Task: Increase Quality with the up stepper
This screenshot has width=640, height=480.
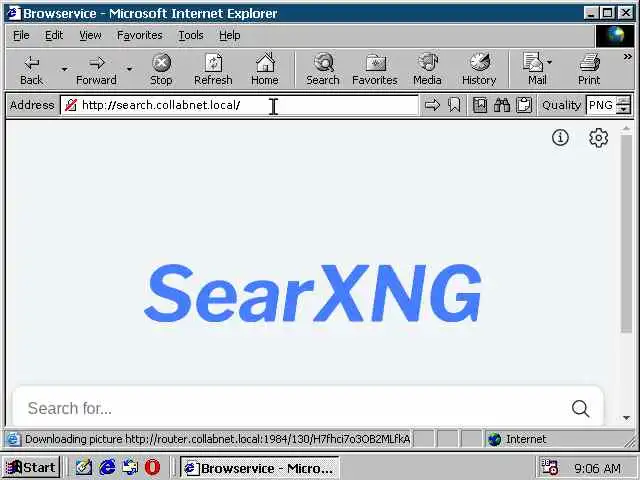Action: tap(623, 101)
